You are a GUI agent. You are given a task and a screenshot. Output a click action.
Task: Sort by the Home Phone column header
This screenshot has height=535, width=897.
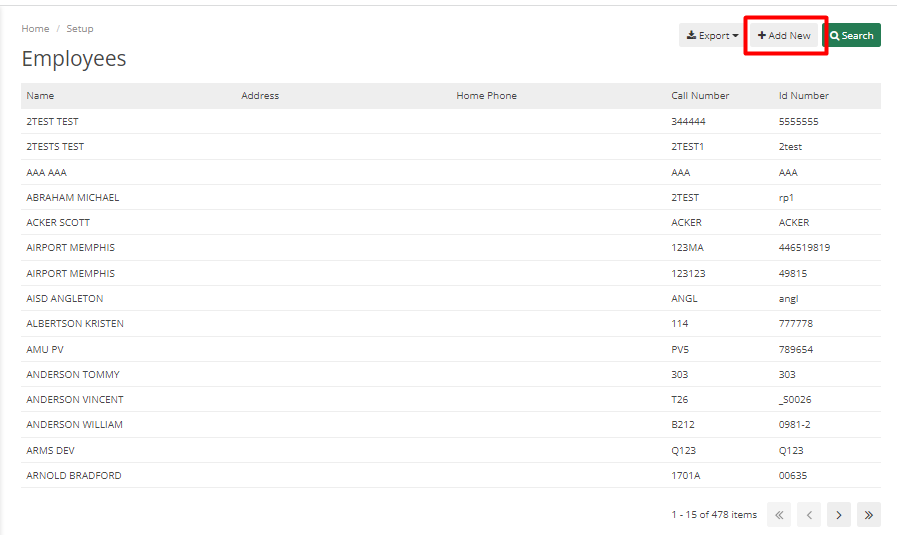(x=486, y=96)
